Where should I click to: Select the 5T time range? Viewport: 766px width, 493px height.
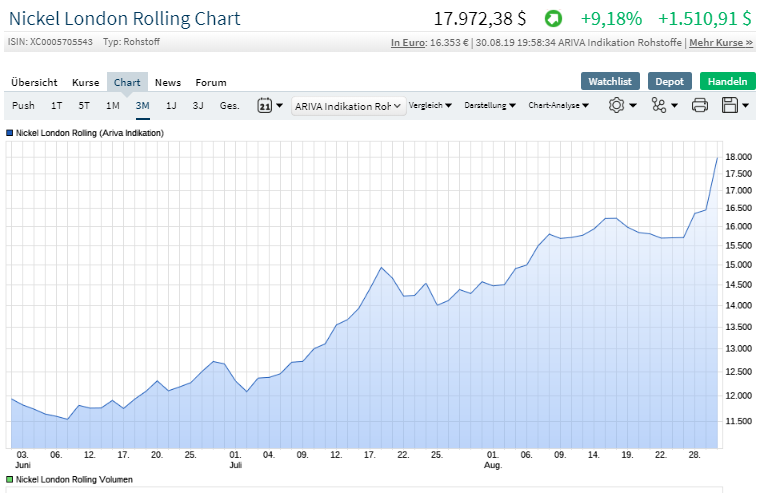[x=84, y=105]
